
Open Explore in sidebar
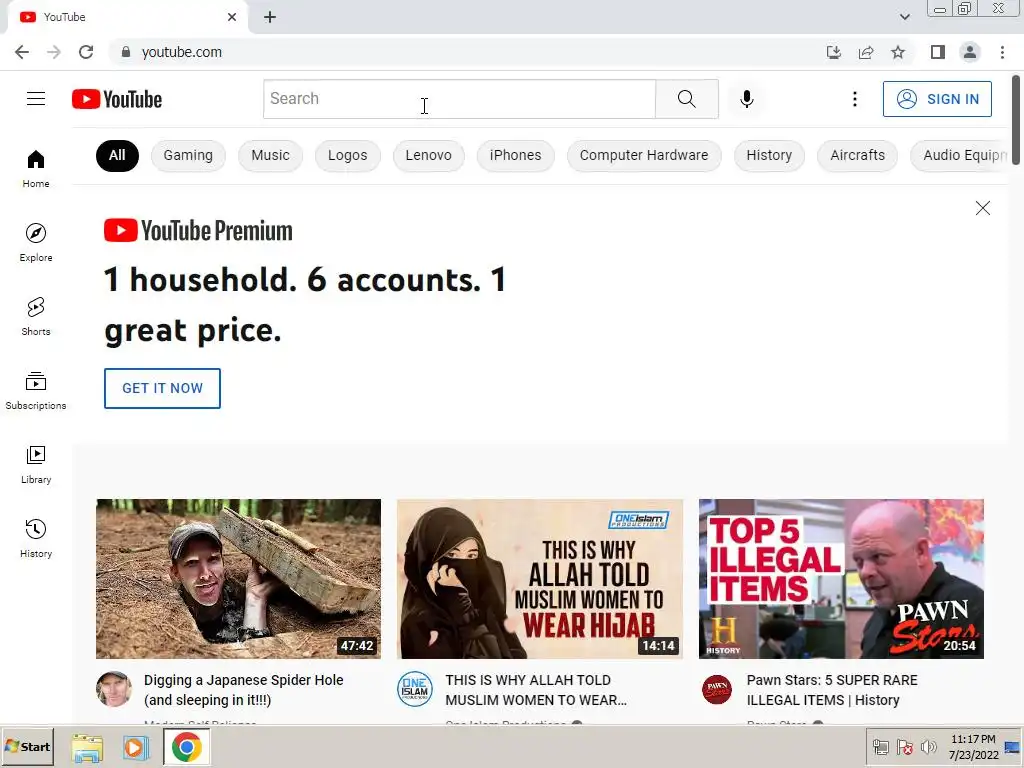[x=36, y=242]
